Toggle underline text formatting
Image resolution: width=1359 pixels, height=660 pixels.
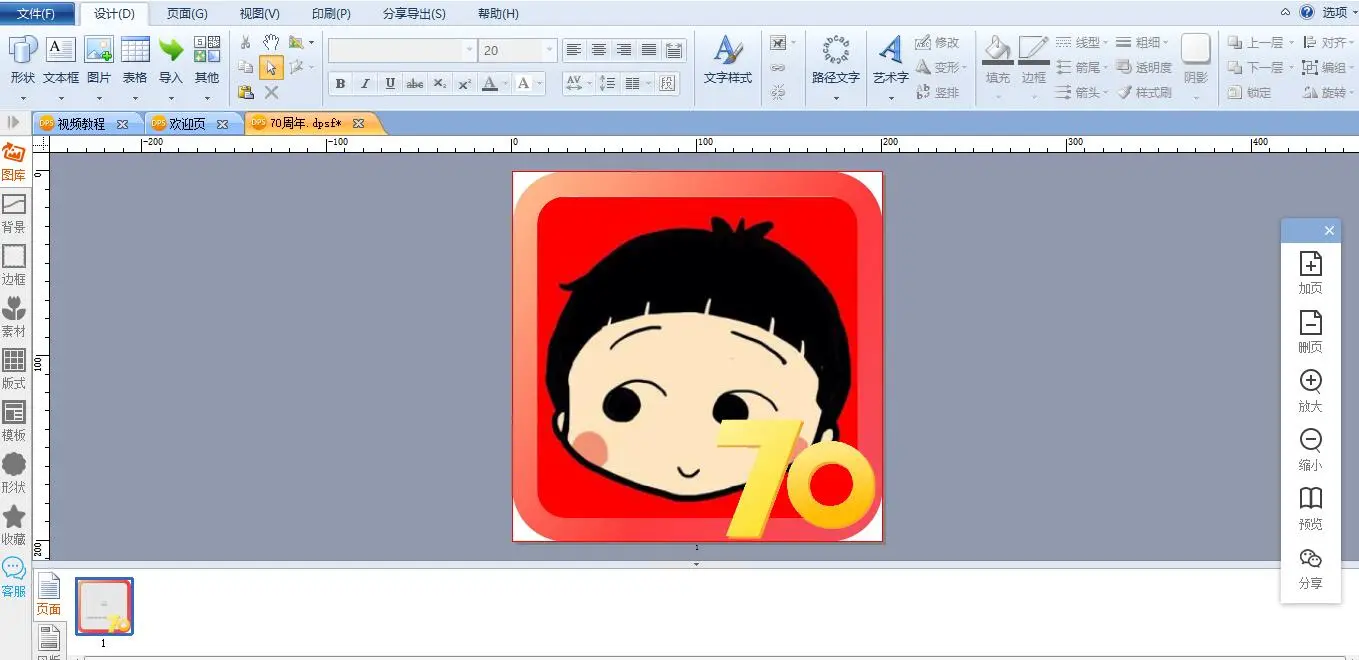pyautogui.click(x=390, y=84)
